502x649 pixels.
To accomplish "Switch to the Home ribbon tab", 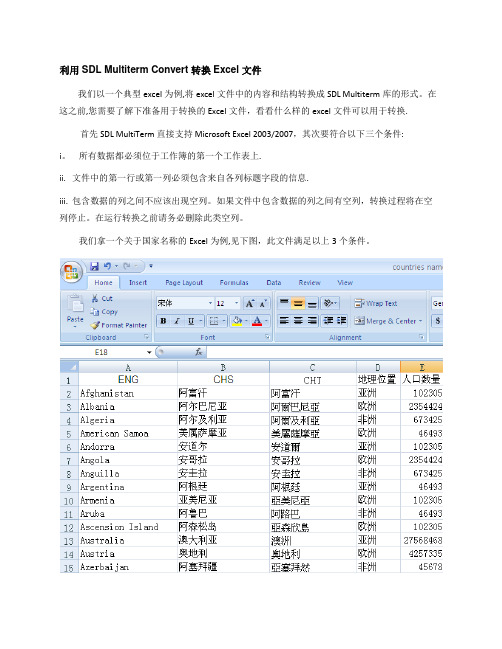I will pos(103,282).
